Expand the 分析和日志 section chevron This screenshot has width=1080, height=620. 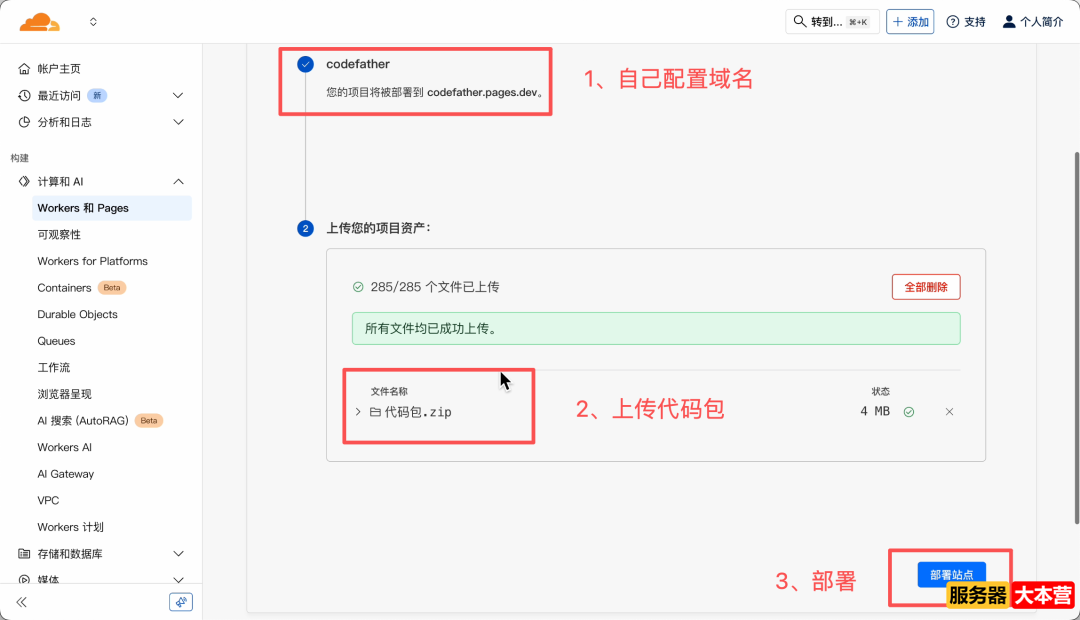[178, 122]
